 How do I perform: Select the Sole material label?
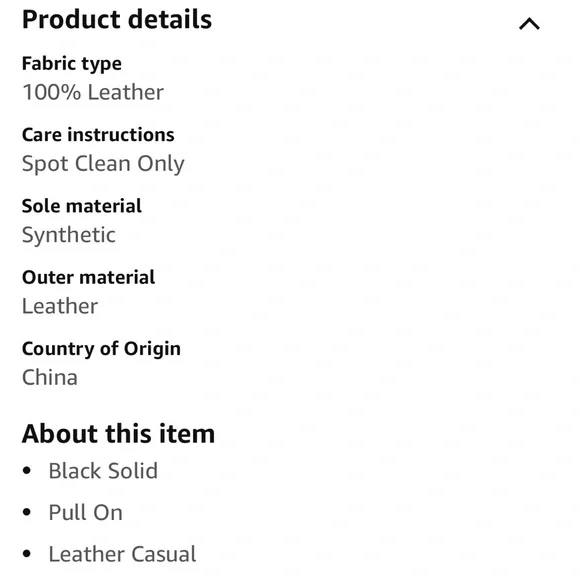point(82,206)
